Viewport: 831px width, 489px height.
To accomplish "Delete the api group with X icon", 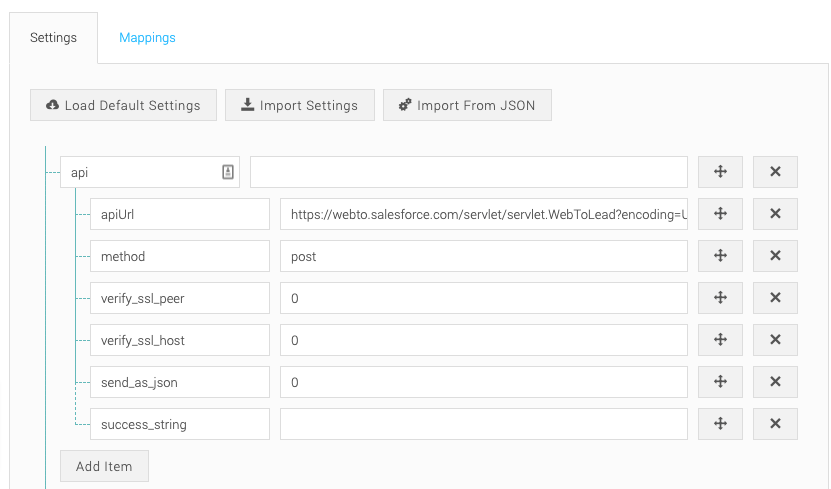I will pyautogui.click(x=775, y=172).
